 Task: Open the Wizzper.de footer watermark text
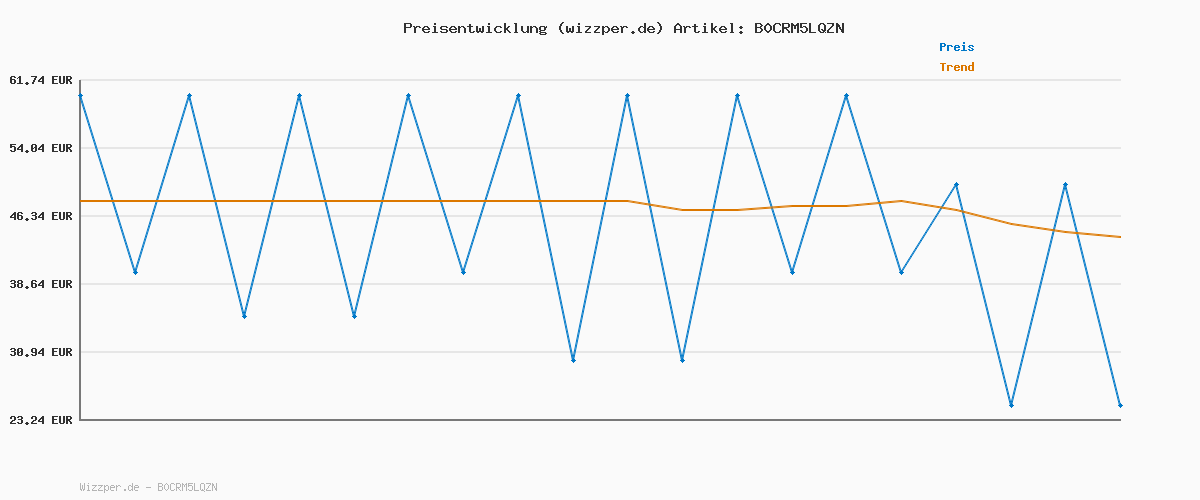[x=148, y=487]
